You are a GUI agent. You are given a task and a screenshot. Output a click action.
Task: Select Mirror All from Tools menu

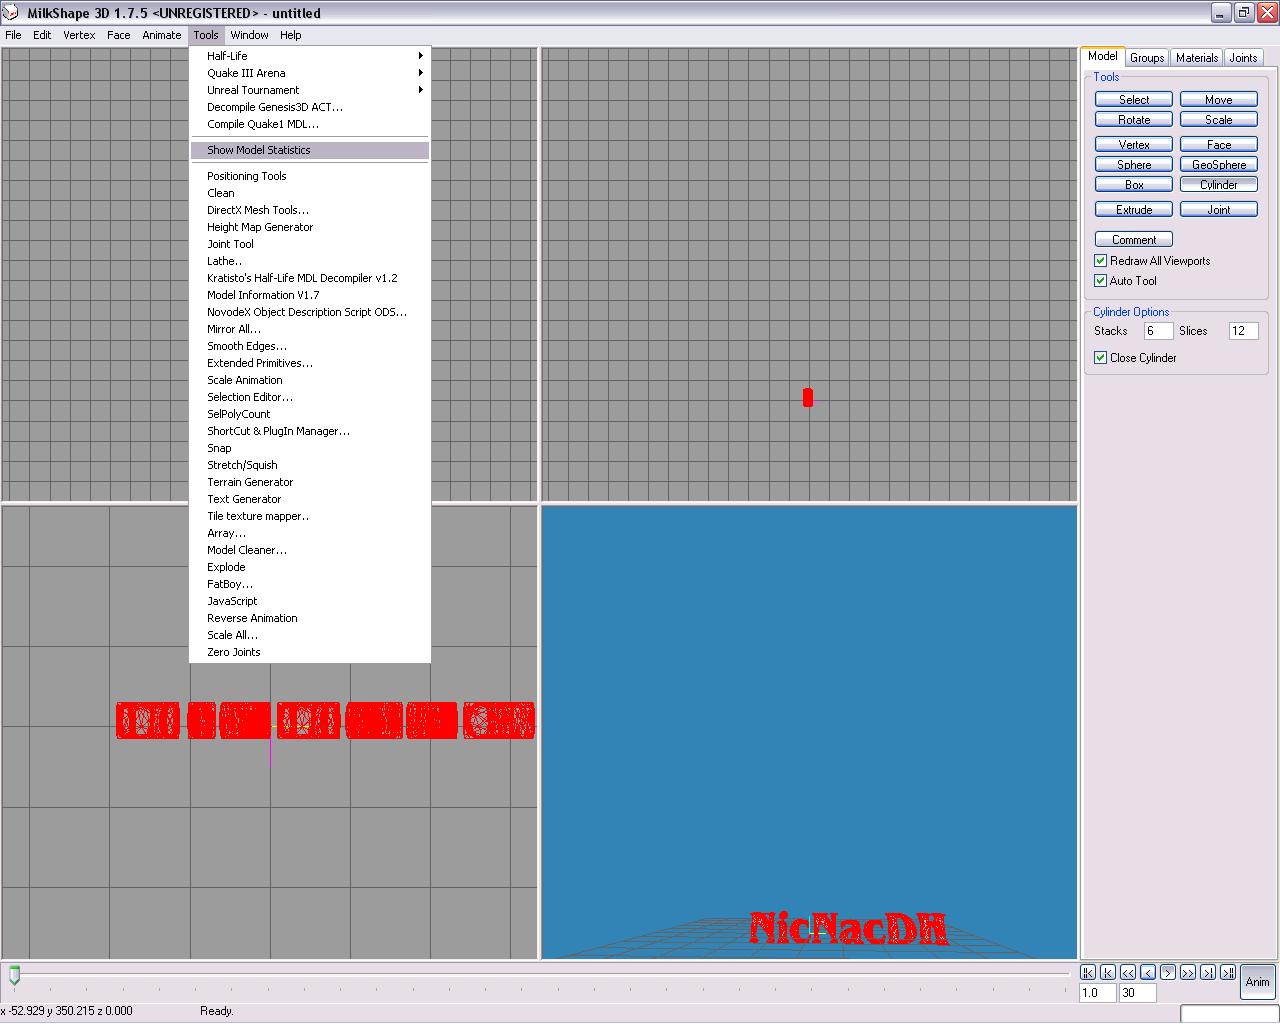[310, 329]
